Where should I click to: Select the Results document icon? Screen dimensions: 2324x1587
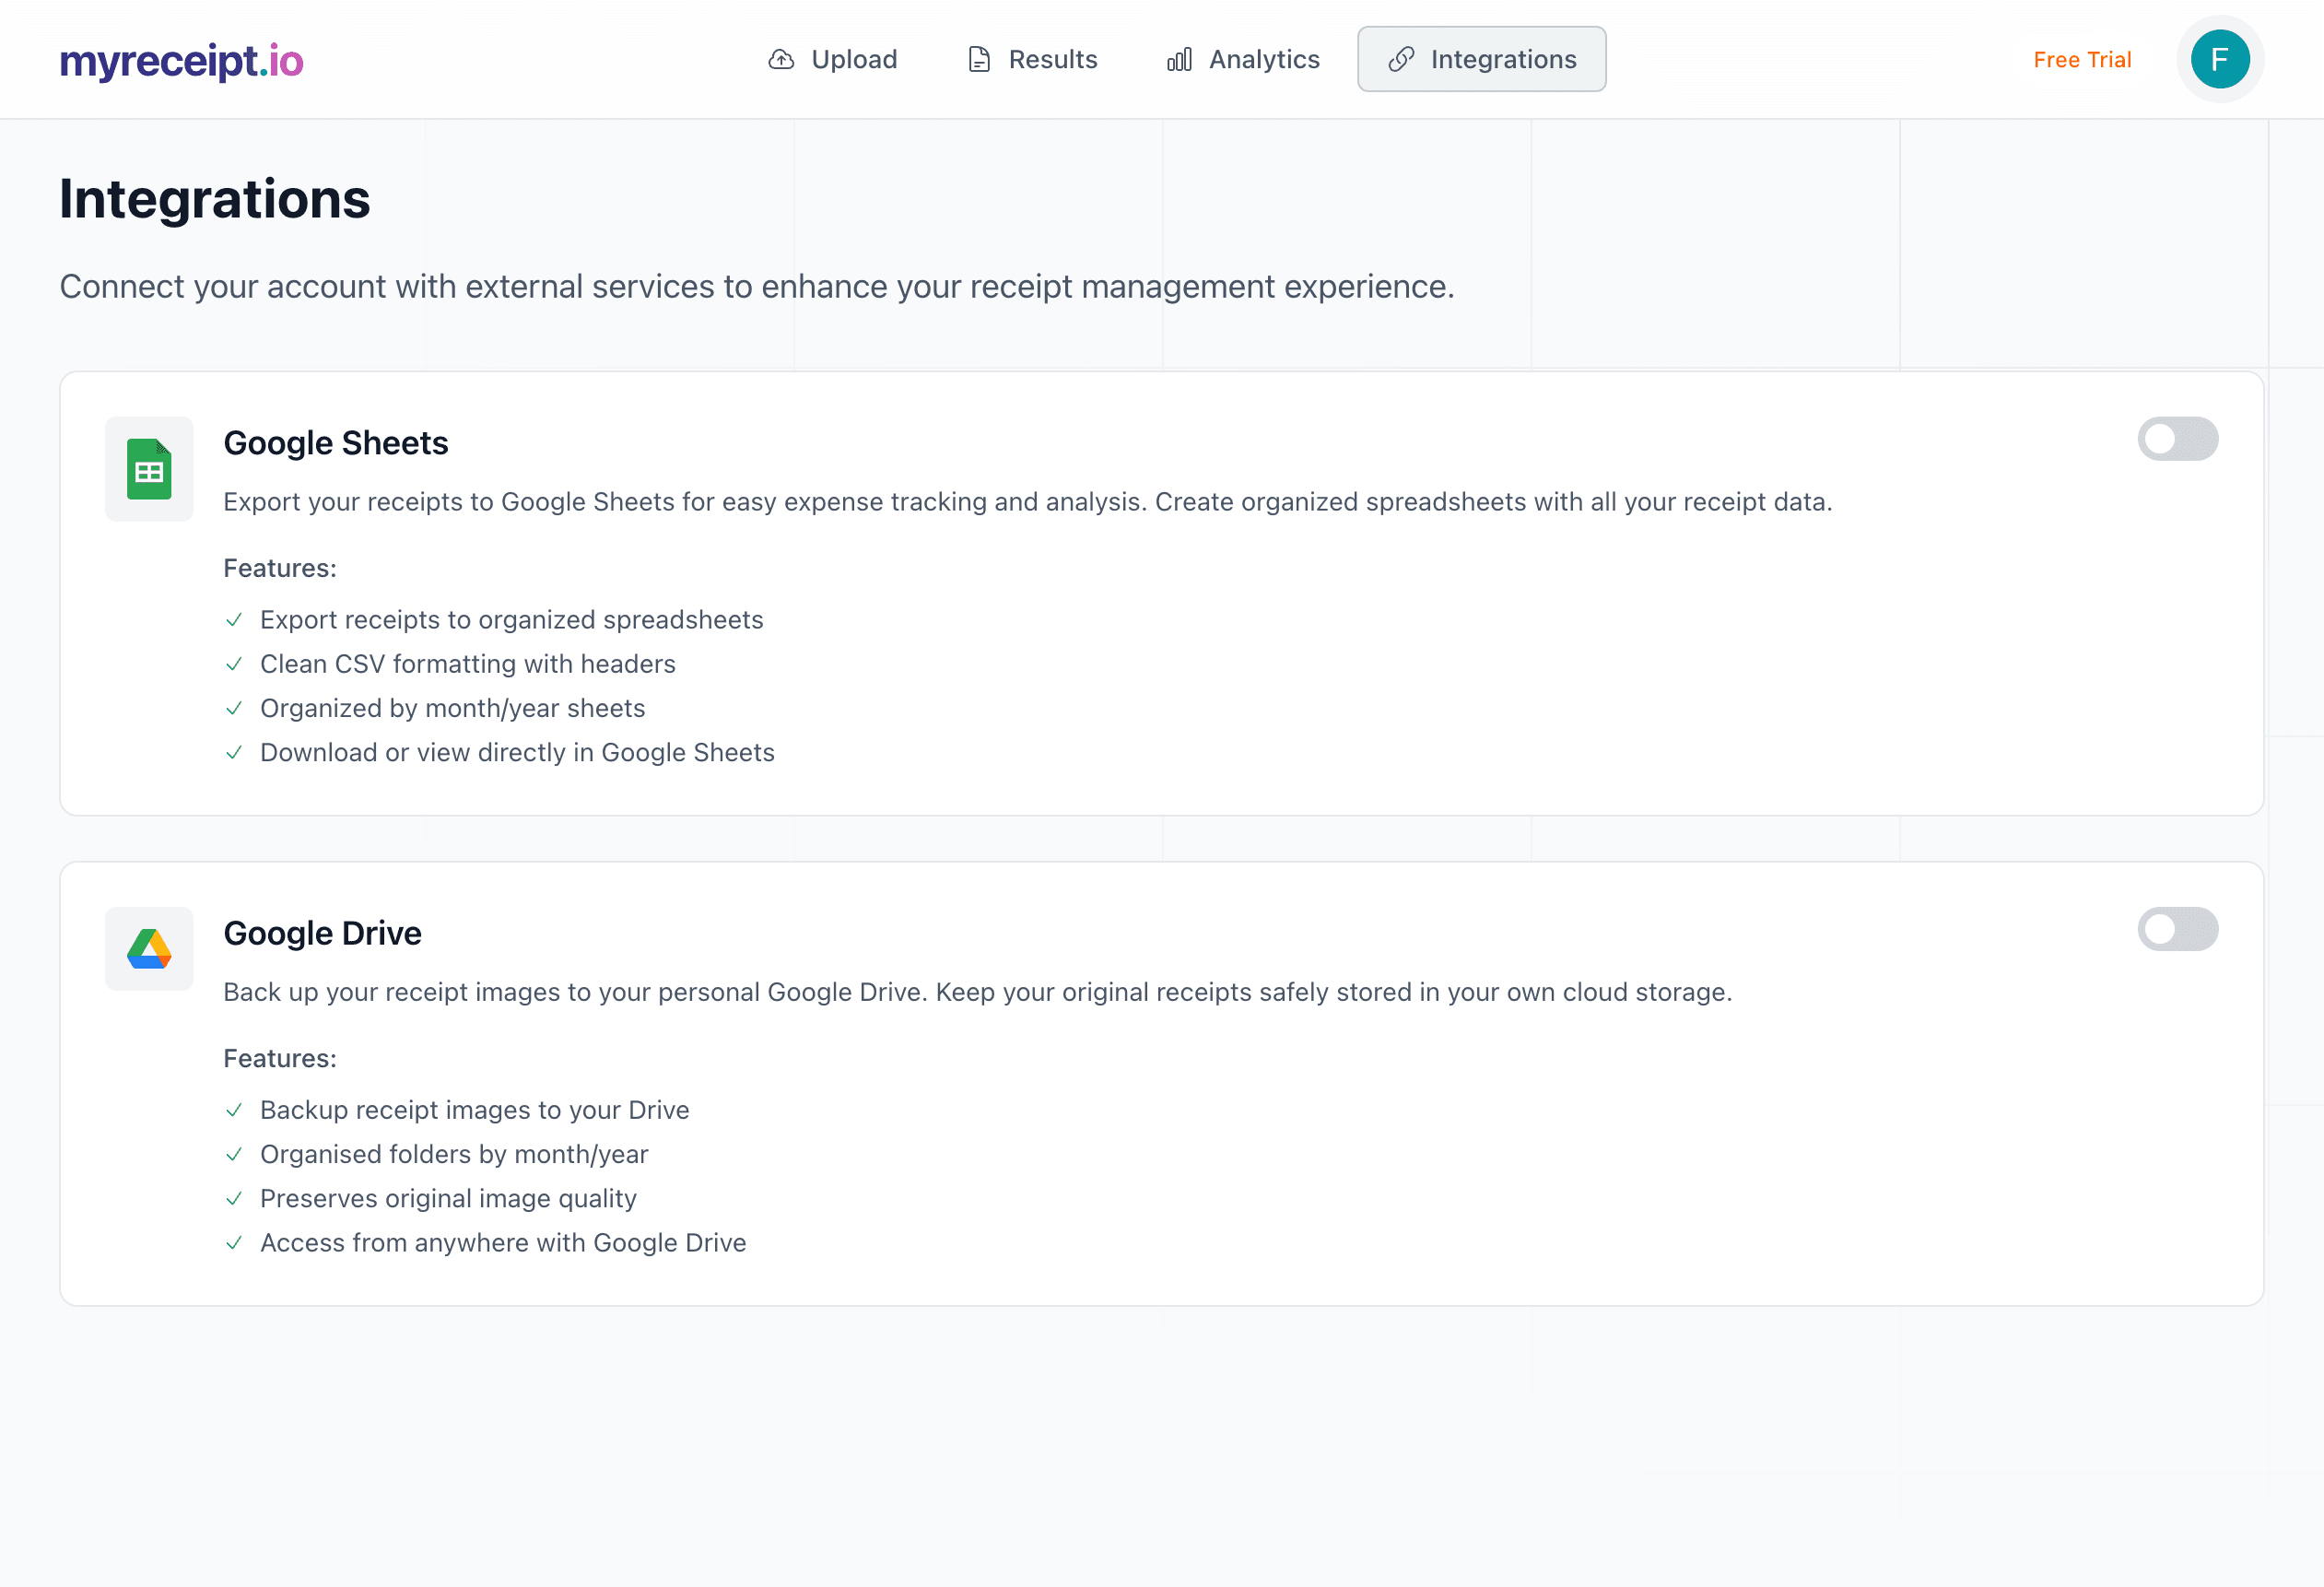pyautogui.click(x=978, y=59)
